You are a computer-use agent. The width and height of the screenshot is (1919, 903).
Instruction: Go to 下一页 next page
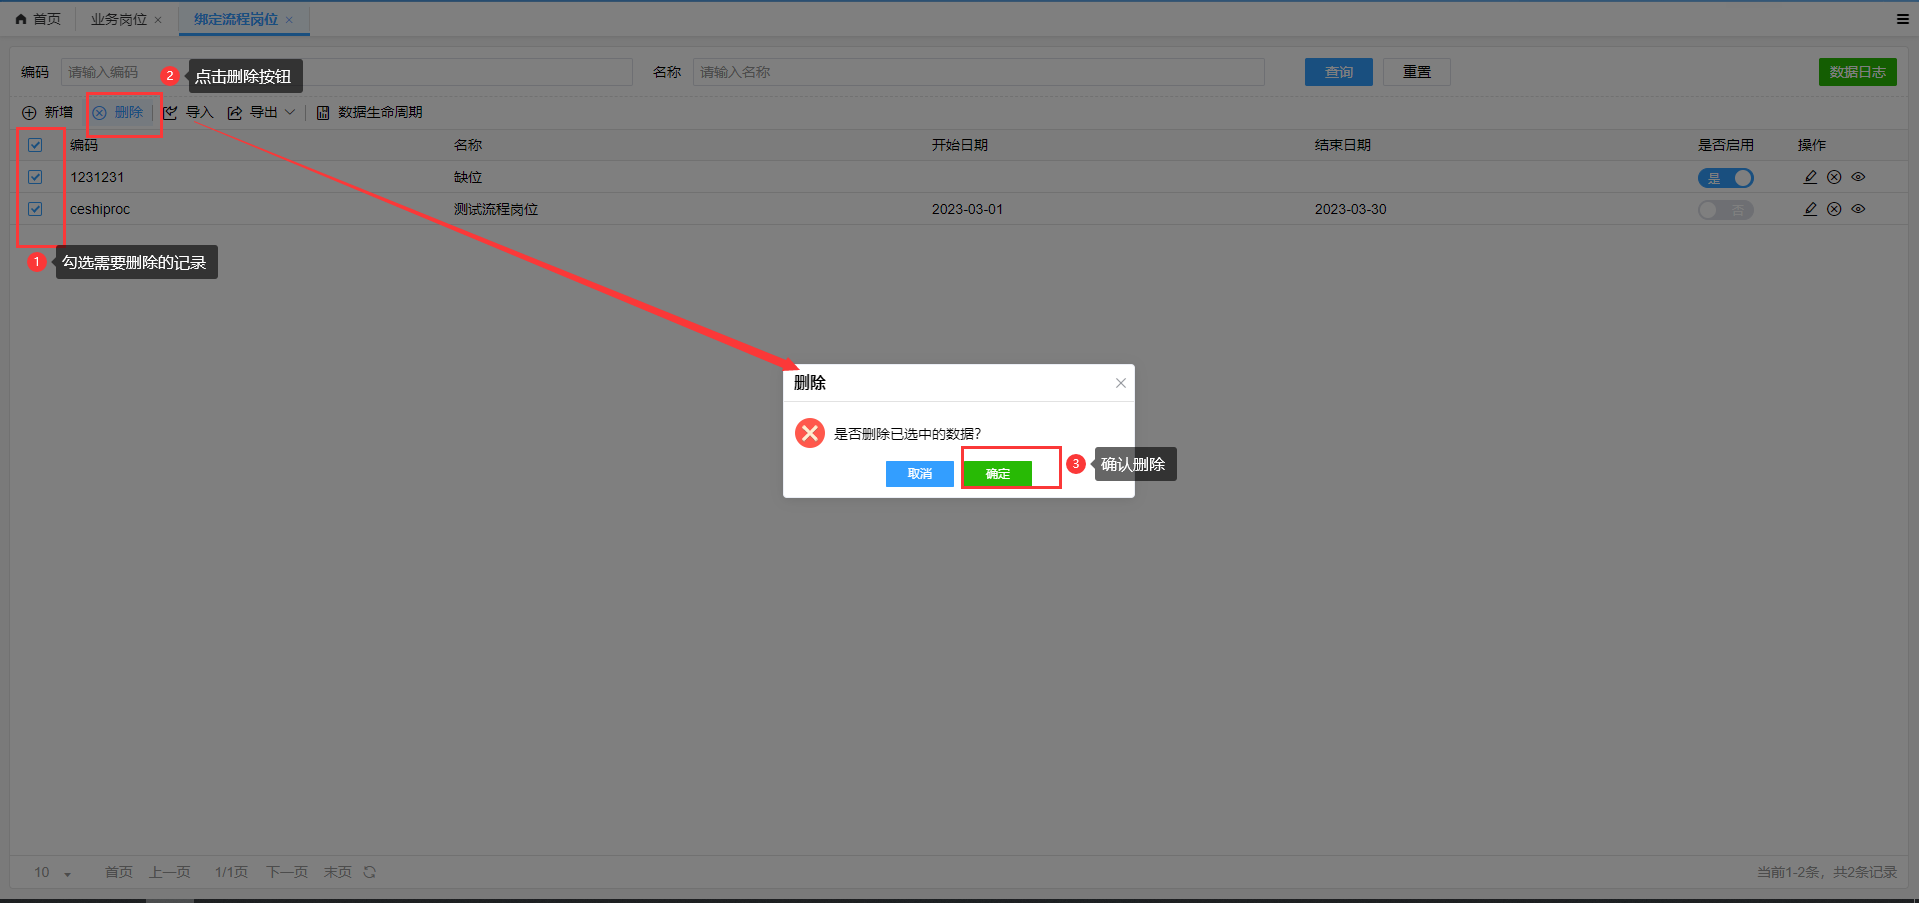[x=287, y=872]
